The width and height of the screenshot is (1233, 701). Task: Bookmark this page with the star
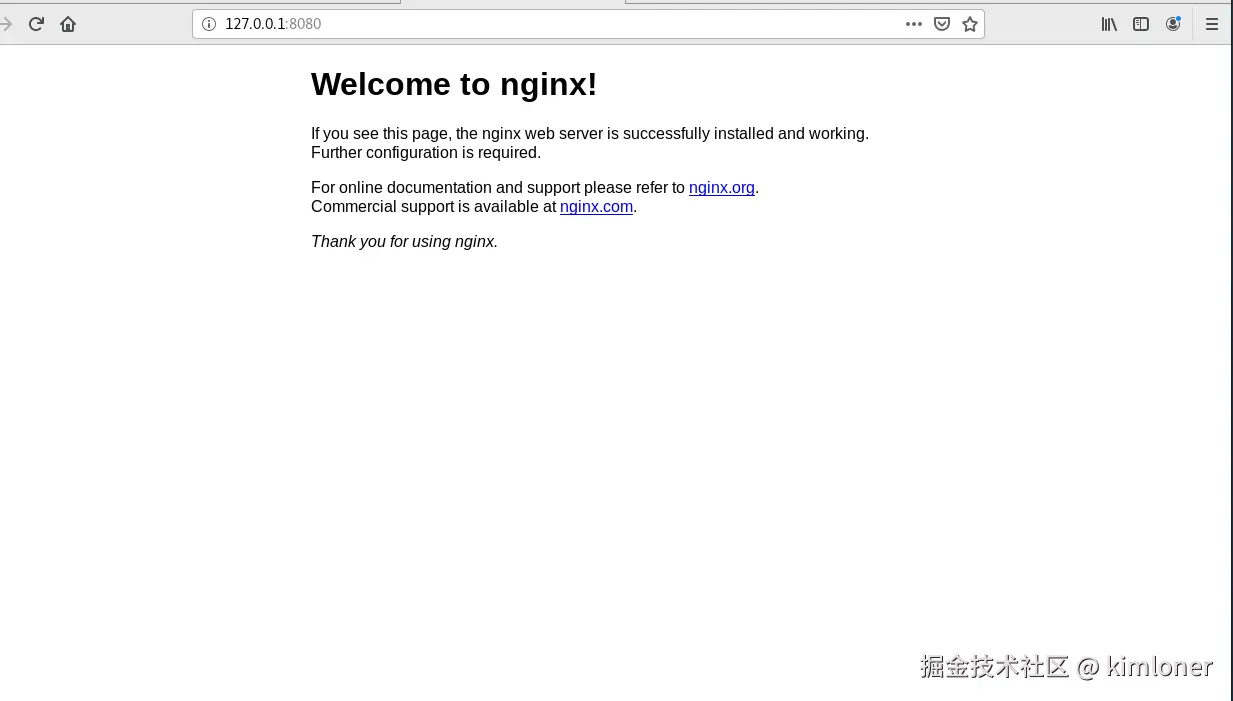click(x=970, y=24)
